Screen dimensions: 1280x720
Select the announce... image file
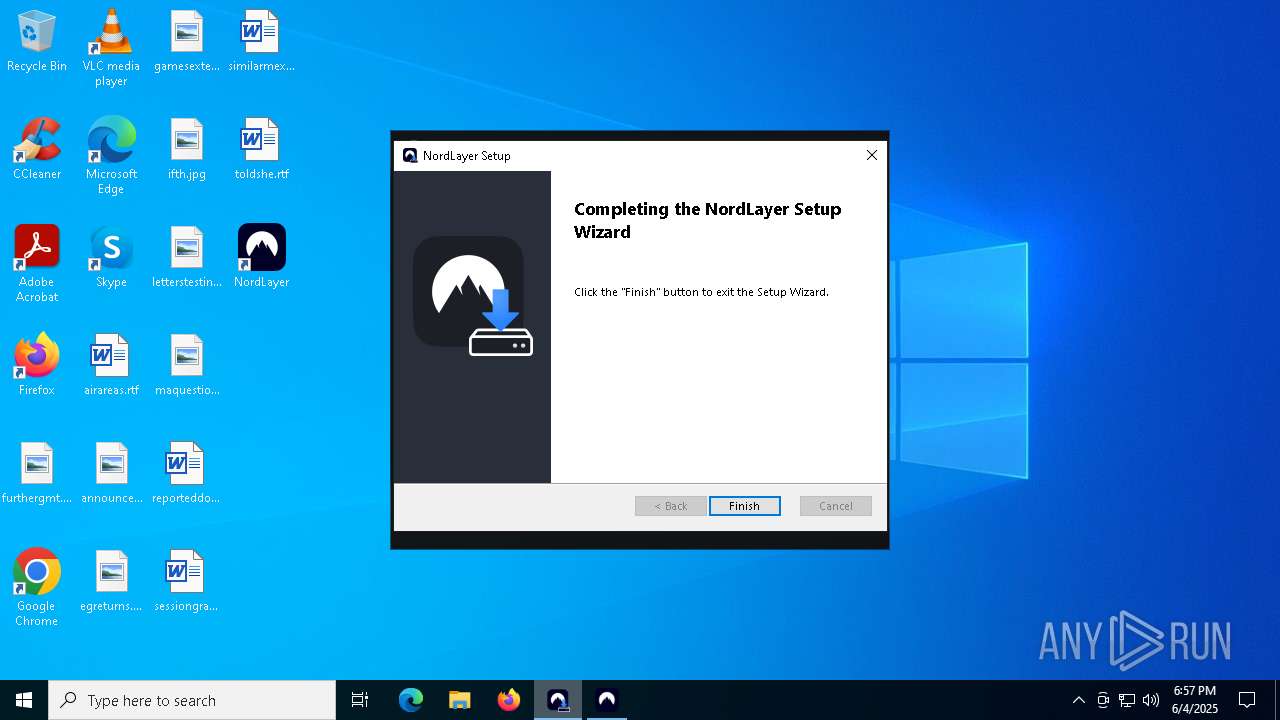click(111, 474)
